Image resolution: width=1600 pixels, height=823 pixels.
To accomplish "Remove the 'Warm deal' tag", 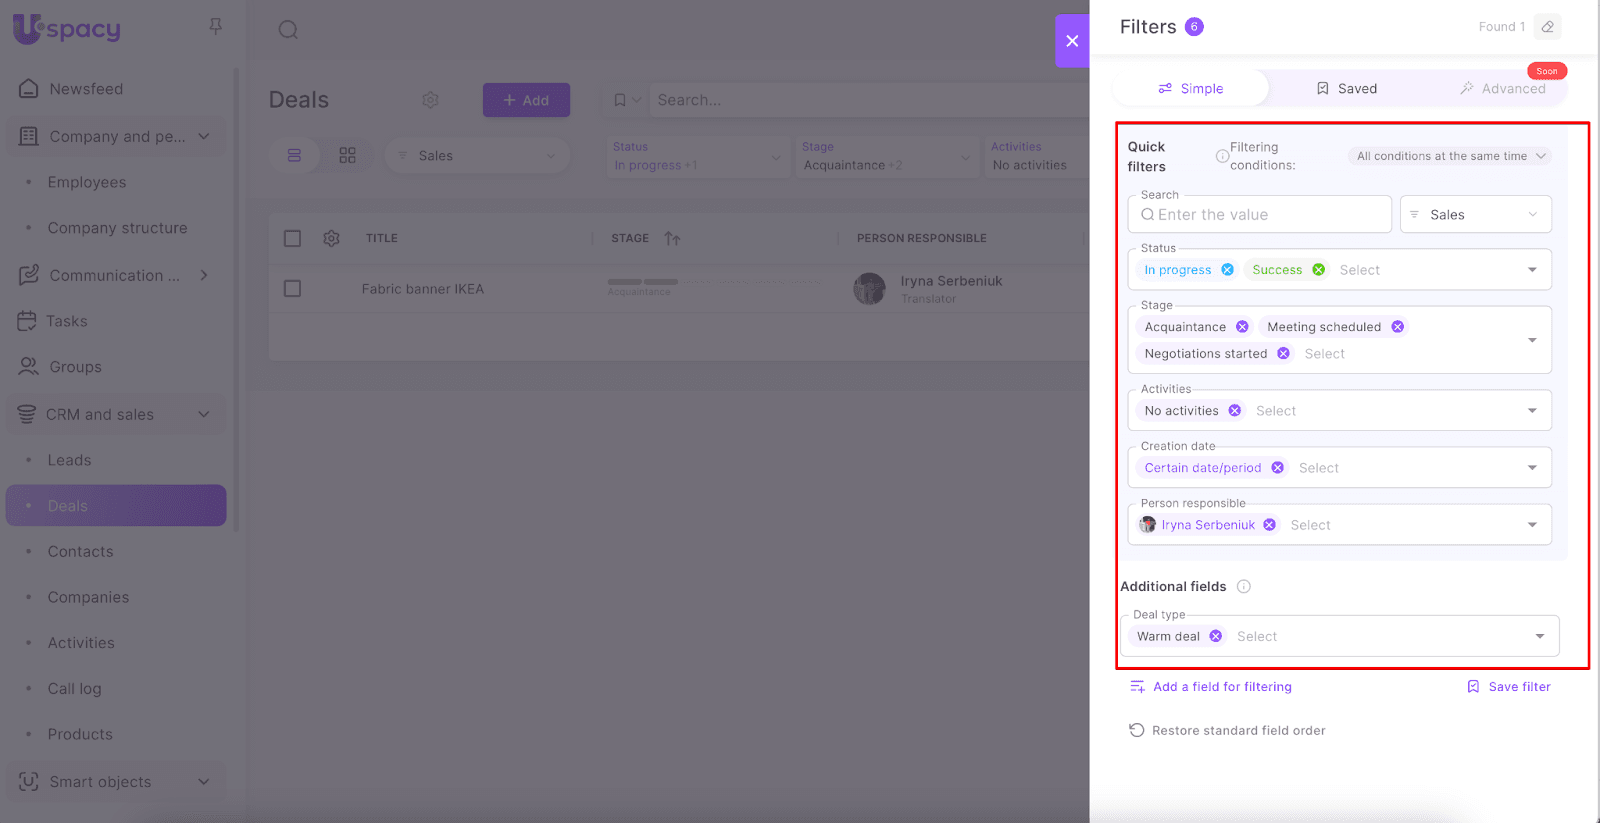I will [1215, 636].
